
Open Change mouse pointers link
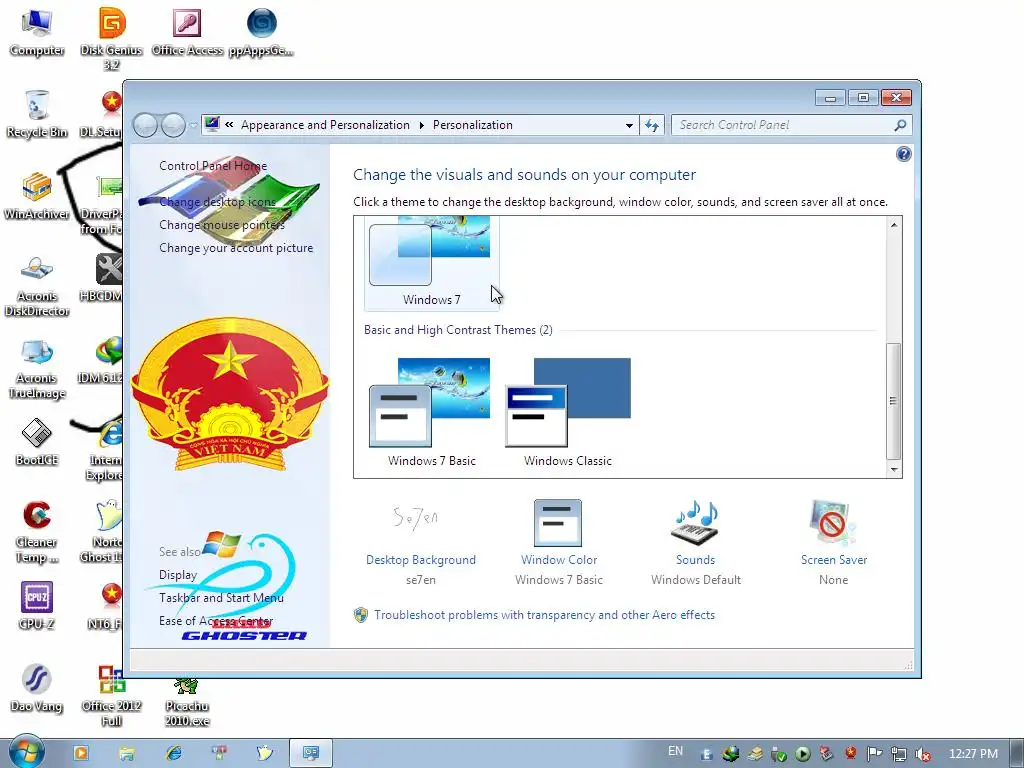point(222,225)
